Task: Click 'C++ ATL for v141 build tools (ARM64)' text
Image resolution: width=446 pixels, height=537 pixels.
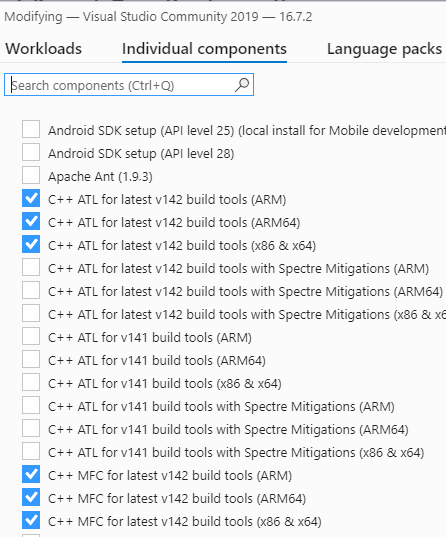Action: (157, 361)
